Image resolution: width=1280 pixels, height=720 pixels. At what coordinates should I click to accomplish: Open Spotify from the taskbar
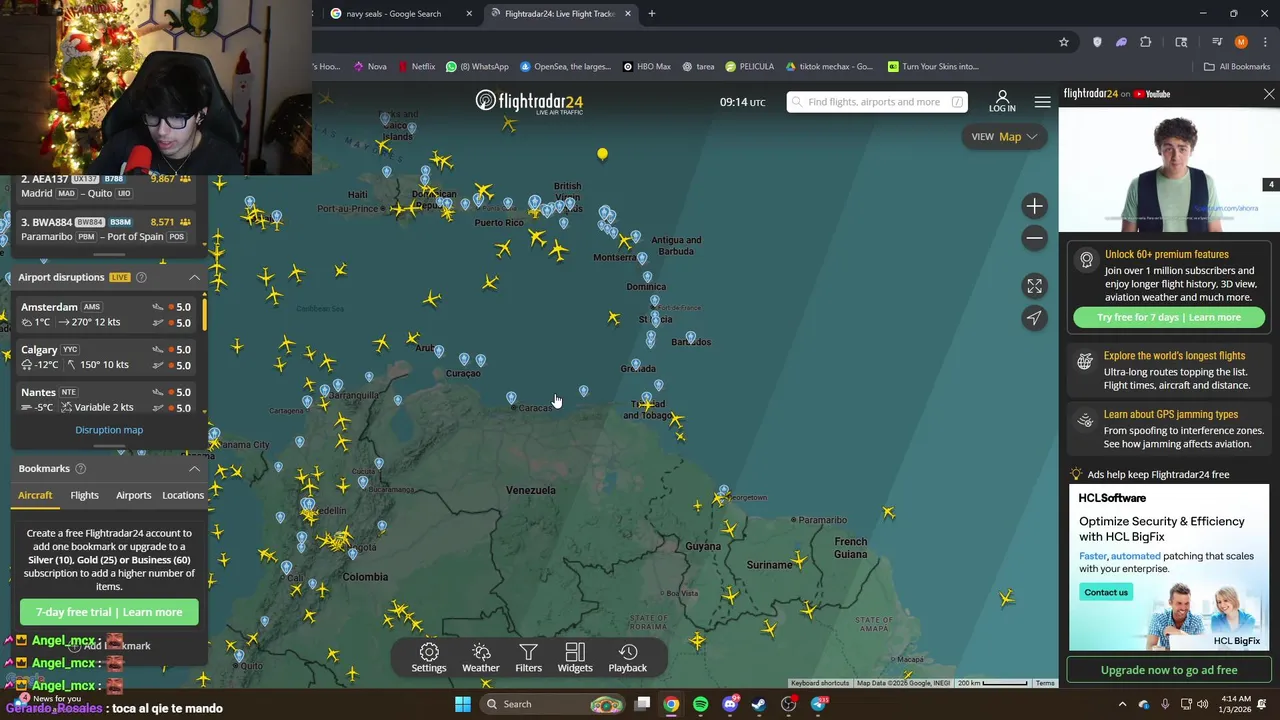point(700,704)
